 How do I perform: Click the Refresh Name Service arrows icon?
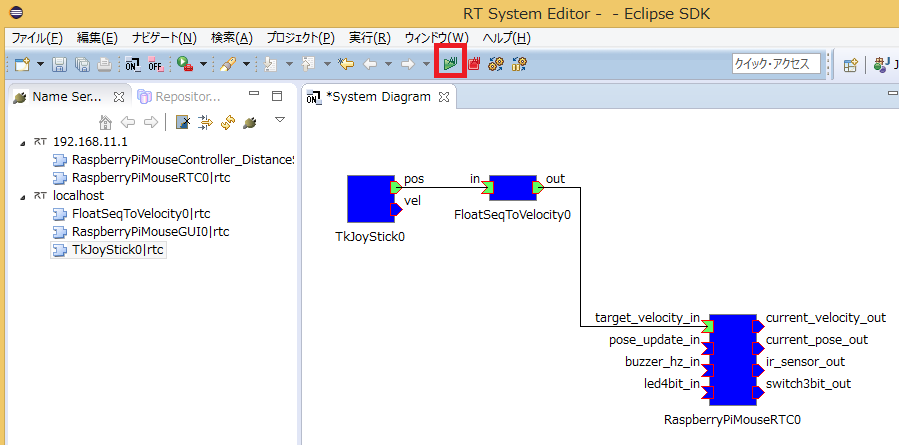pos(226,122)
